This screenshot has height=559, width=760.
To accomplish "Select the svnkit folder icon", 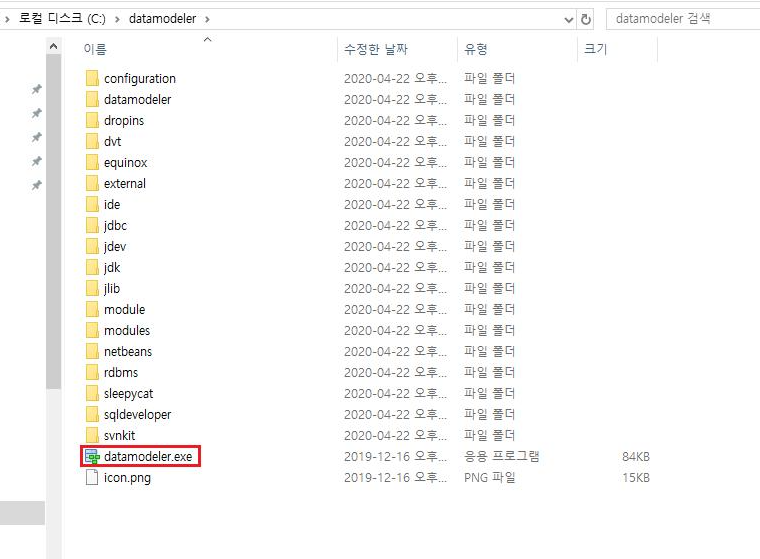I will coord(92,435).
